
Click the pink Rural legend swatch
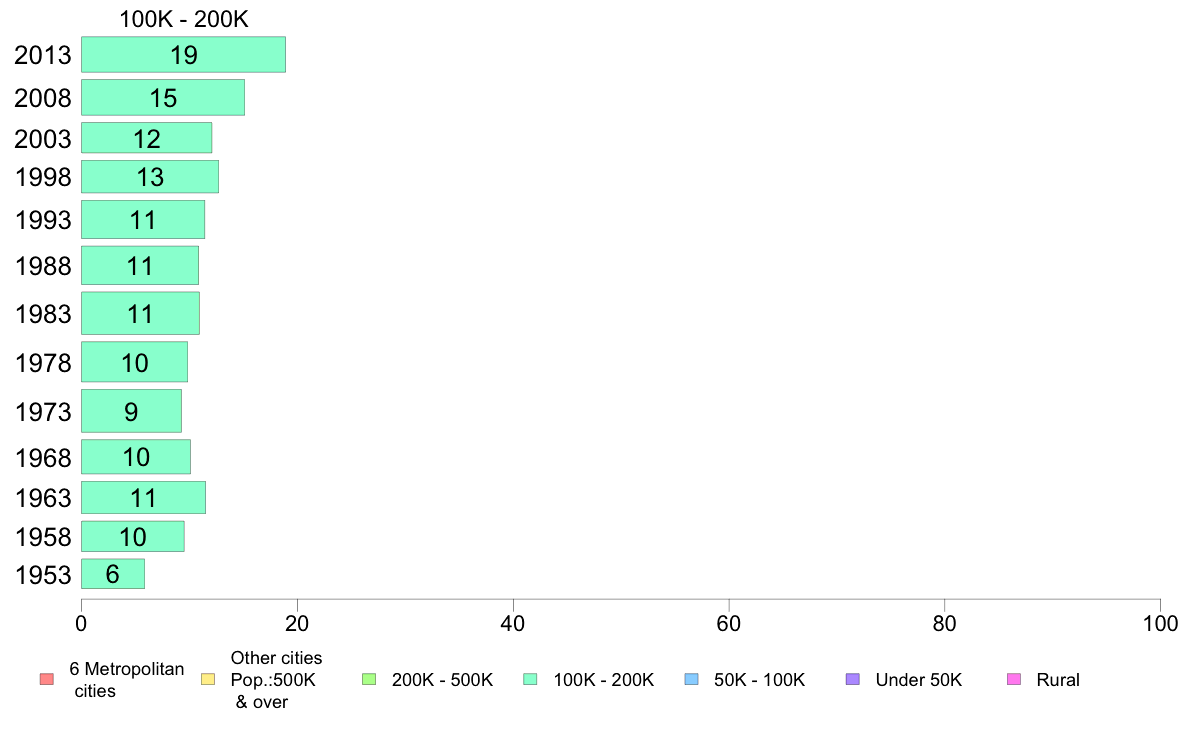click(1013, 680)
